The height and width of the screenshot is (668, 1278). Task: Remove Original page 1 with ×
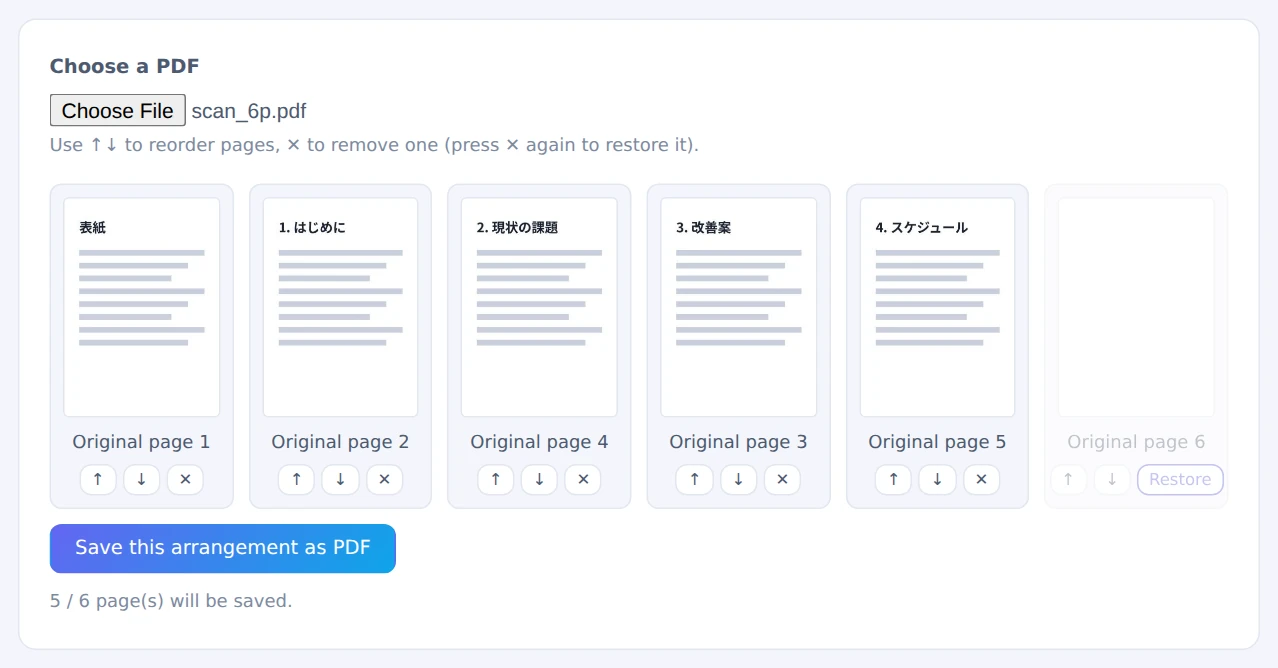click(x=185, y=479)
